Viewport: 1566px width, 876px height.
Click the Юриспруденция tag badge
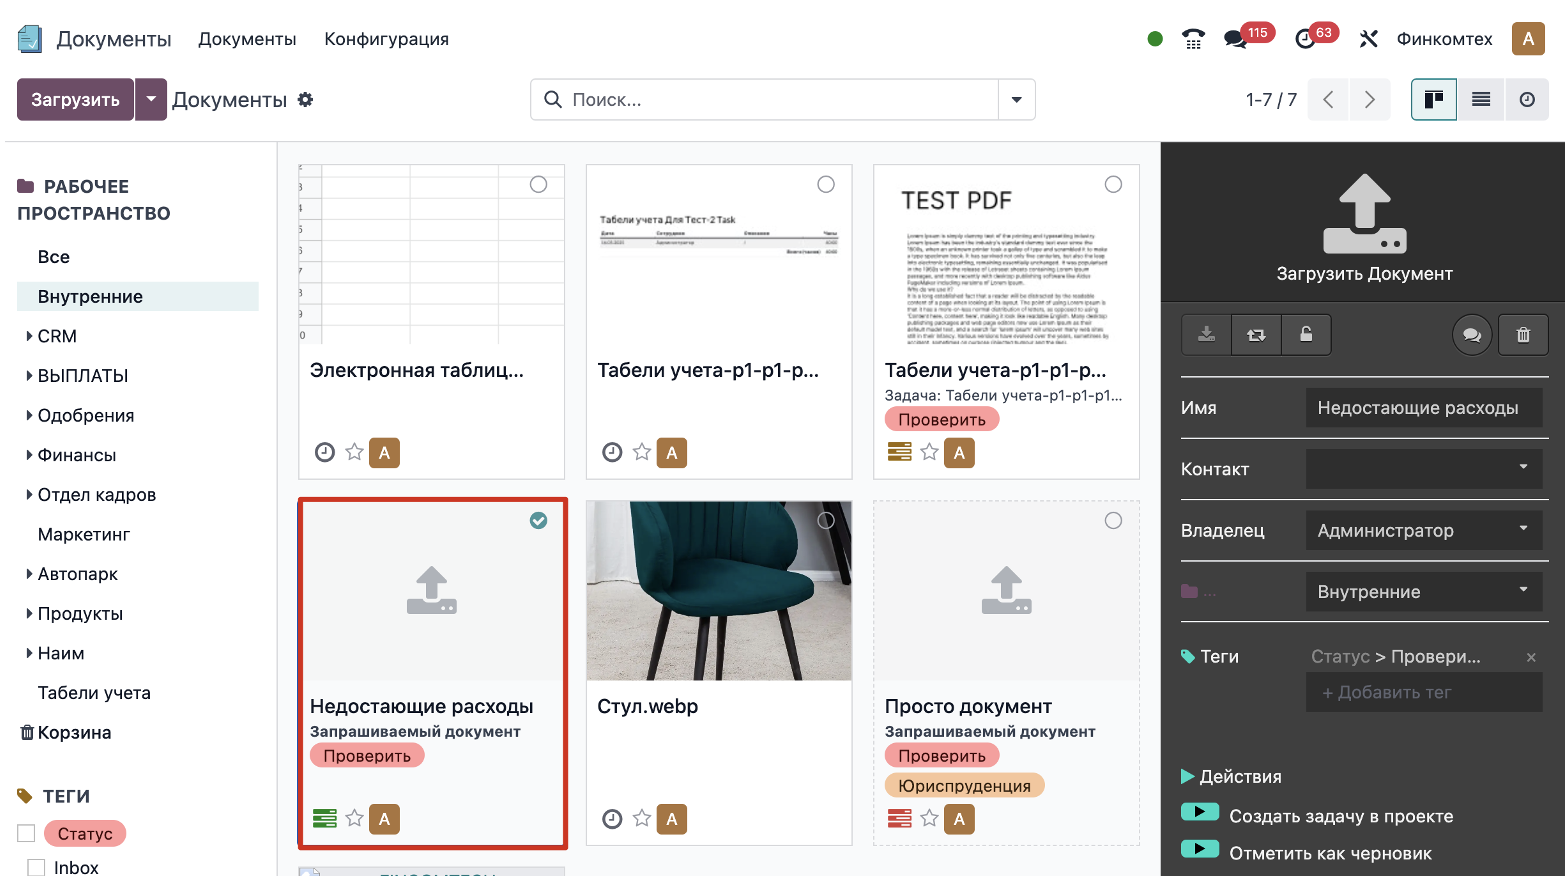click(964, 786)
